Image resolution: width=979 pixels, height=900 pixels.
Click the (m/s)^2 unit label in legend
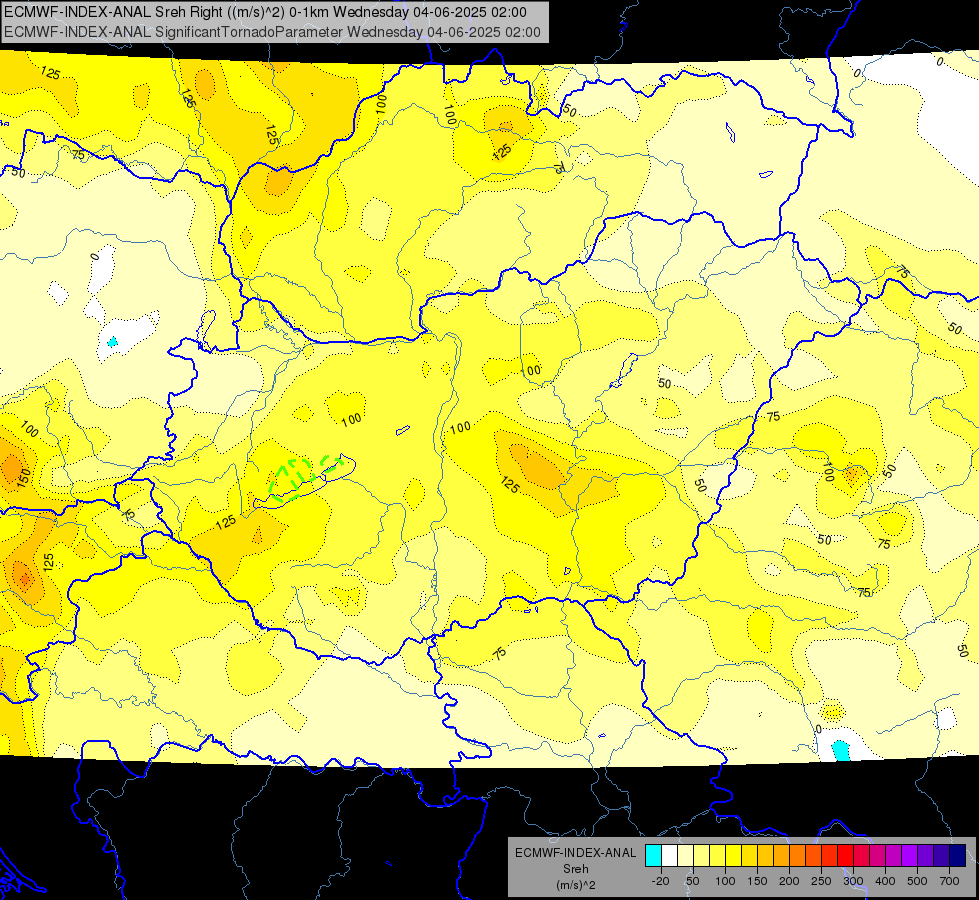click(x=575, y=885)
